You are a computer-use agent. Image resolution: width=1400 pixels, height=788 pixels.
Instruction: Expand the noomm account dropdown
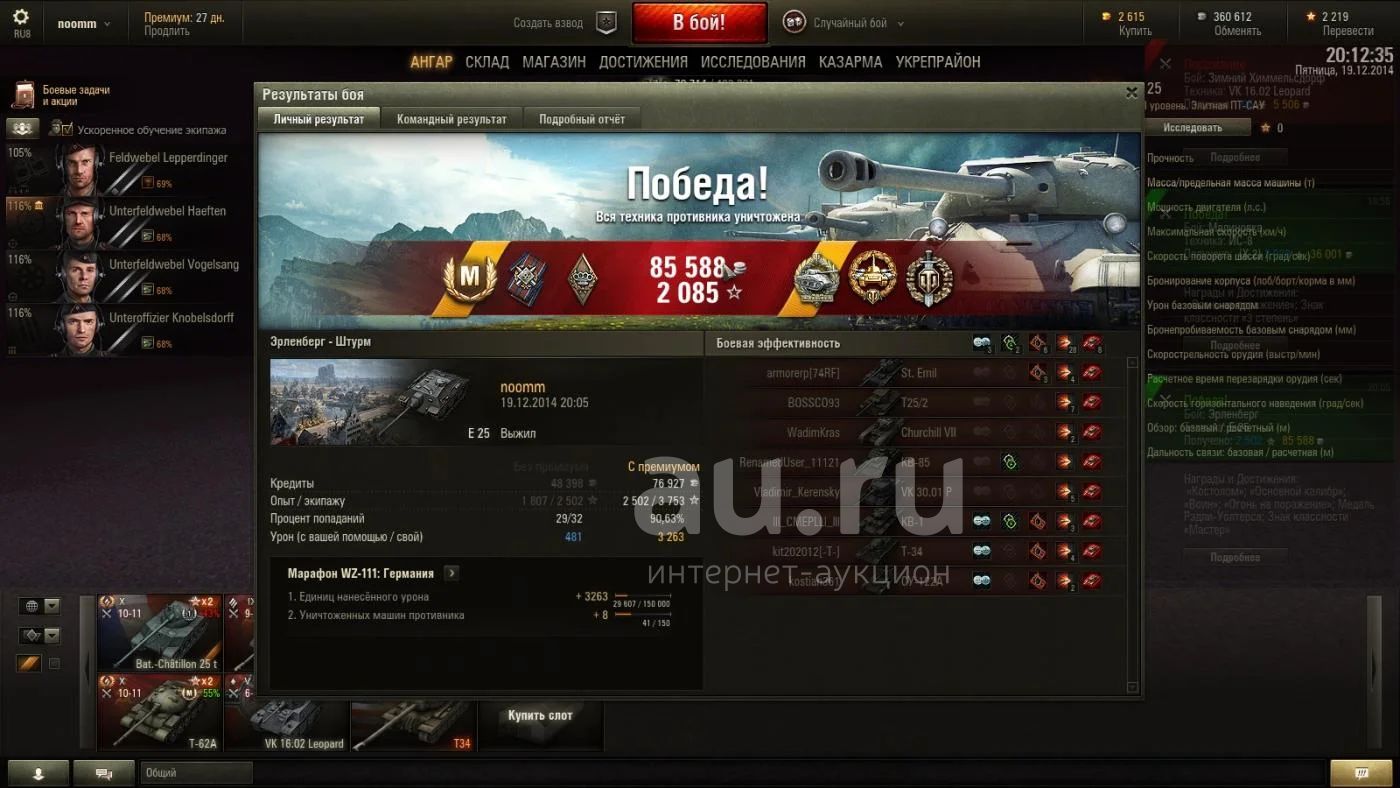(84, 24)
